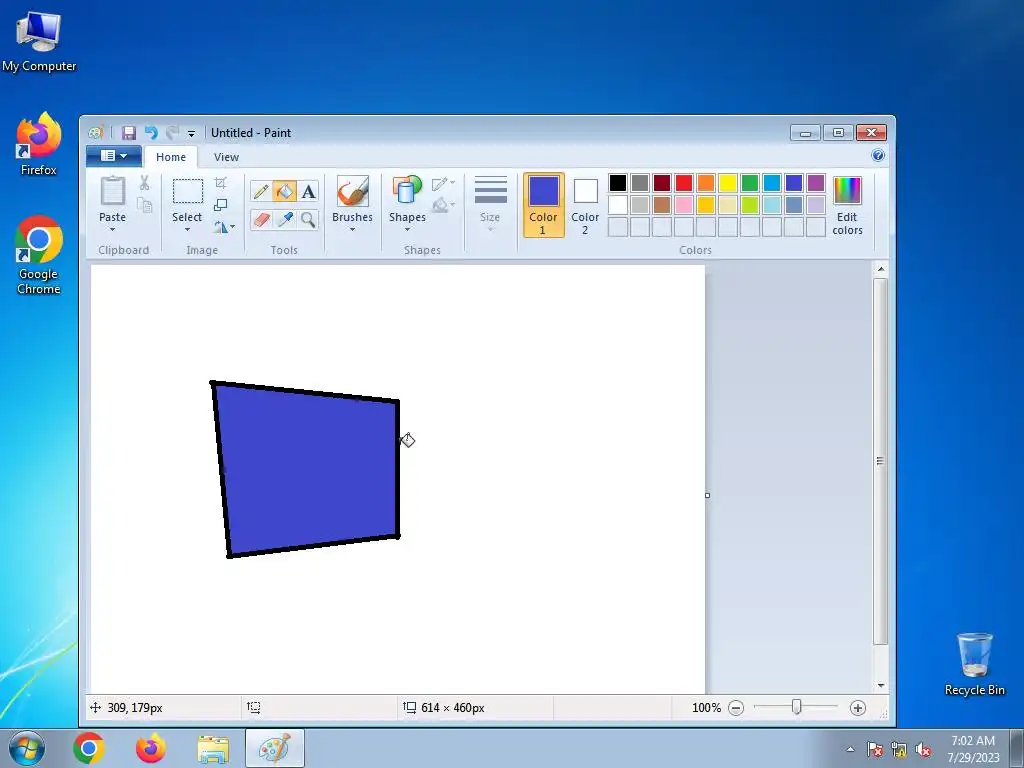
Task: Expand the Paste dropdown arrow
Action: (112, 230)
